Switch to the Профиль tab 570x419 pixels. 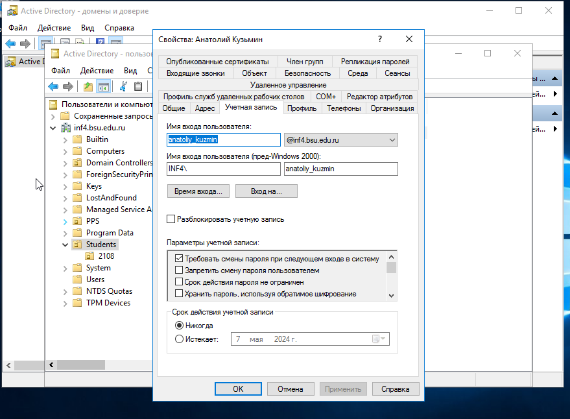(302, 108)
